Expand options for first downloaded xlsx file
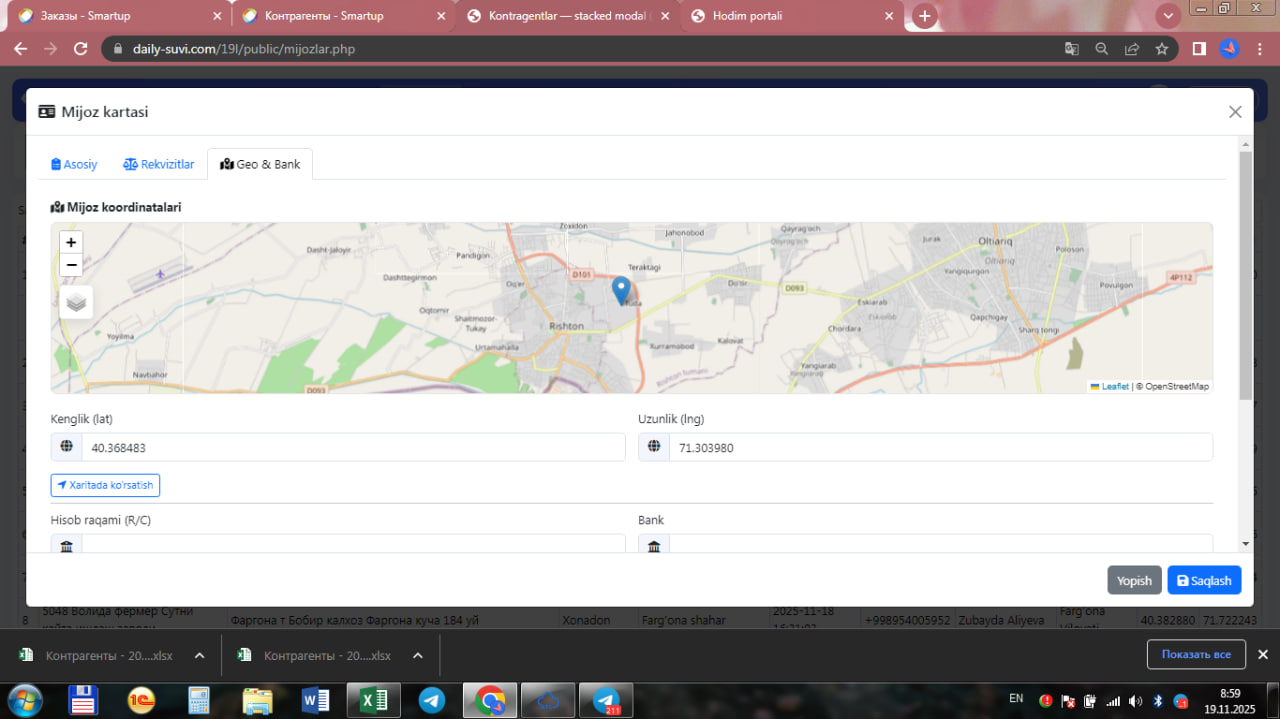 pyautogui.click(x=199, y=656)
